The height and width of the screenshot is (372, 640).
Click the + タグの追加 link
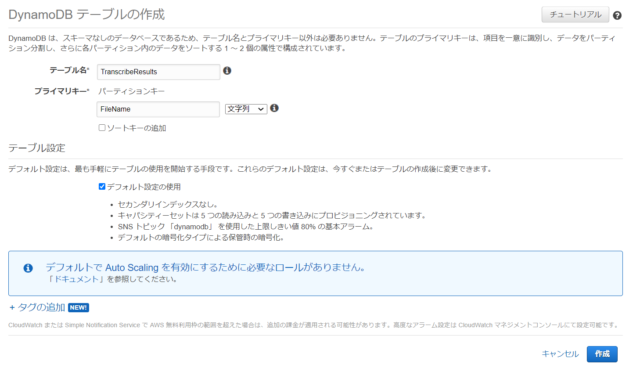pyautogui.click(x=37, y=307)
